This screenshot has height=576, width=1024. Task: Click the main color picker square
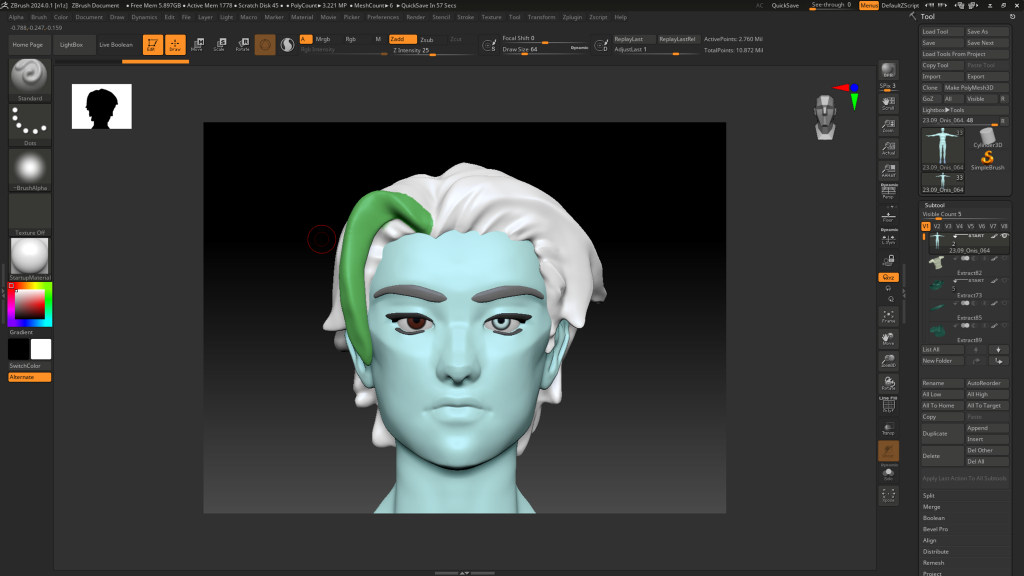click(30, 303)
